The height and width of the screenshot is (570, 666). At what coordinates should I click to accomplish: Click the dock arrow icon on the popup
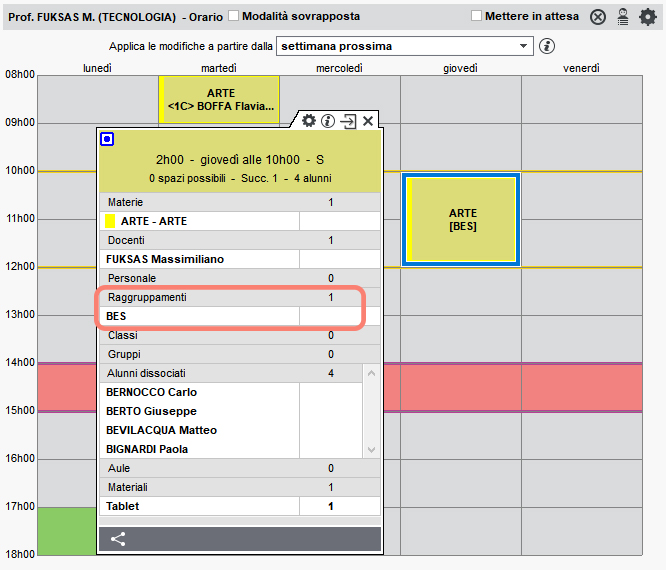(x=348, y=121)
